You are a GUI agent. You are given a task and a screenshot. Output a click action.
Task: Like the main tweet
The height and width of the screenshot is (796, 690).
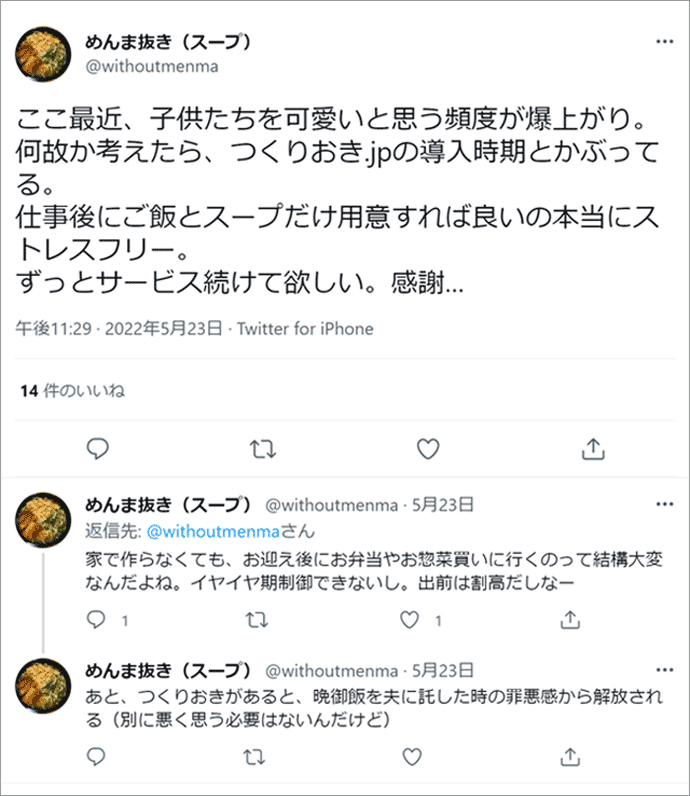(x=427, y=448)
